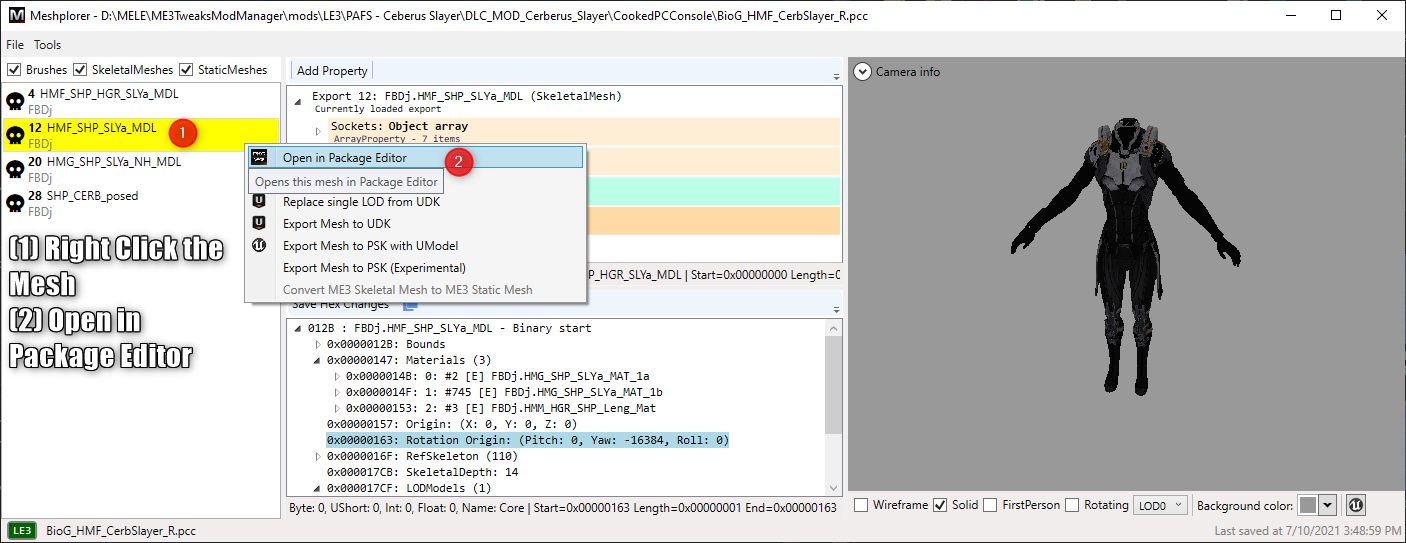Expand the RefSkeleton (110) node
Viewport: 1406px width, 543px height.
[319, 456]
